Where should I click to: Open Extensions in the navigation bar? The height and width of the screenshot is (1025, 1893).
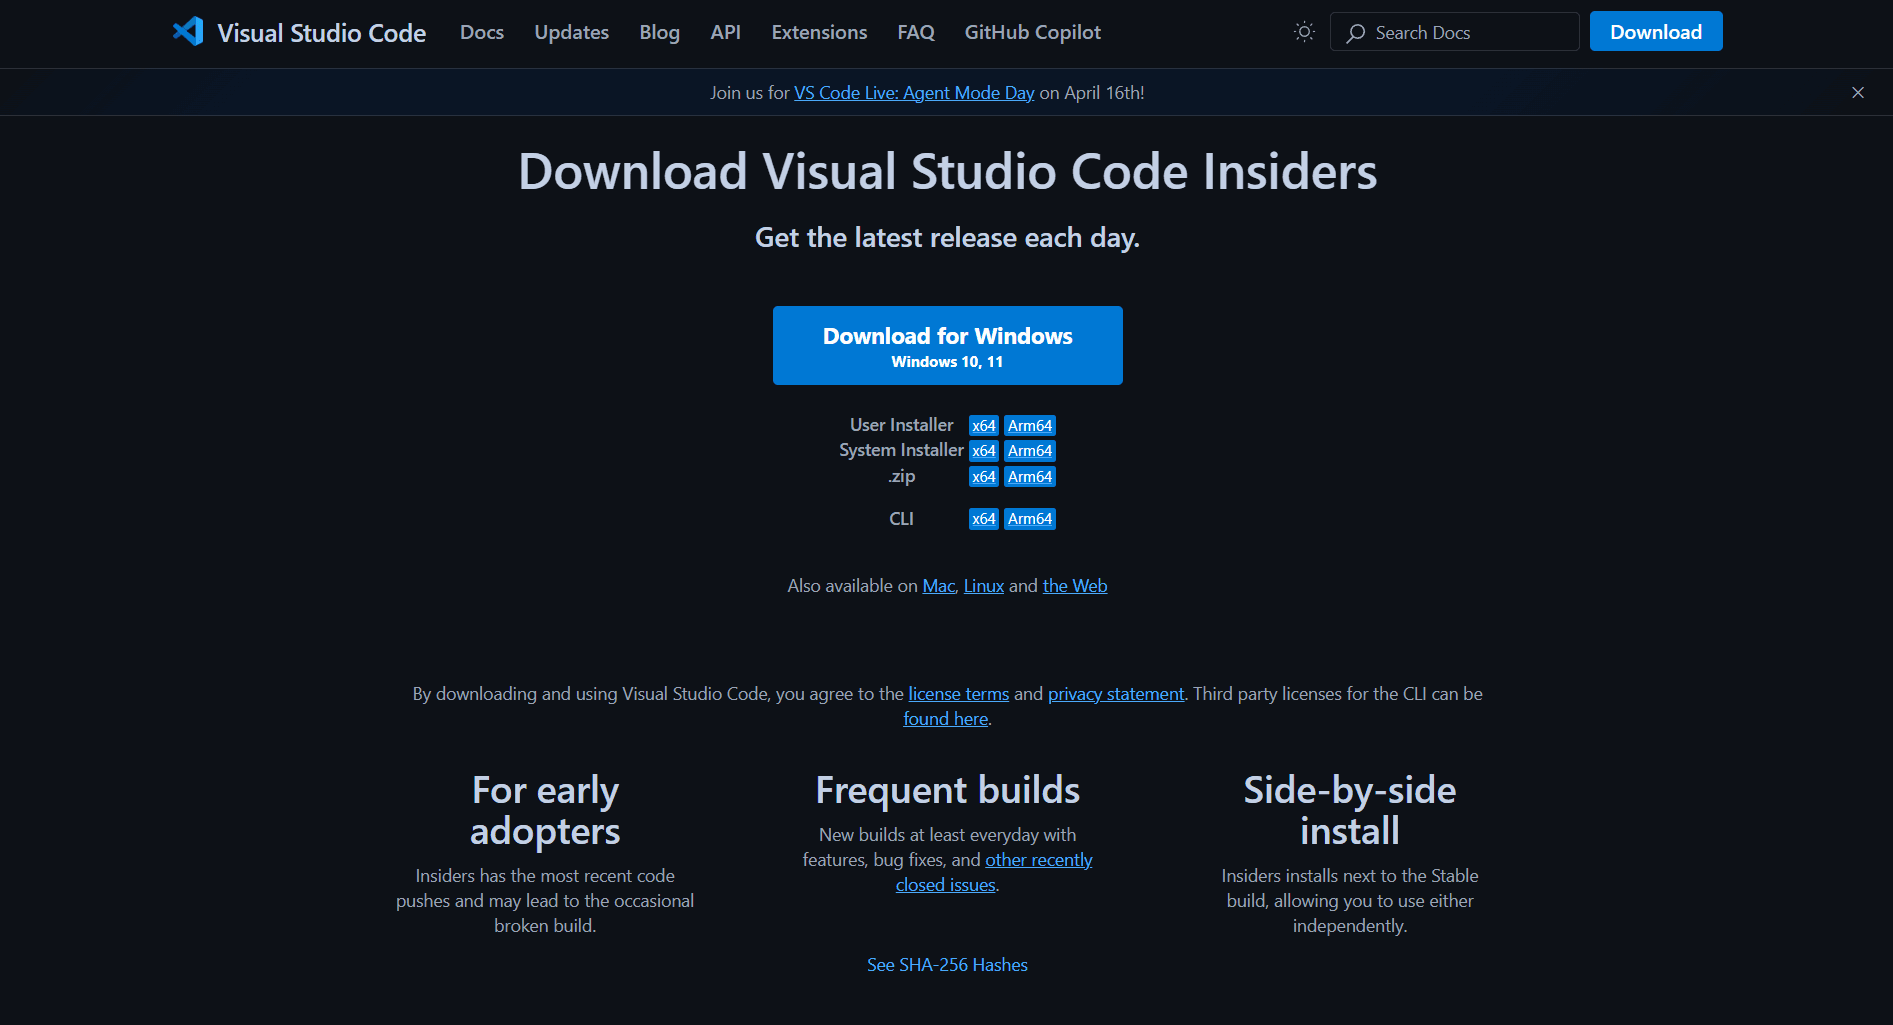[x=820, y=32]
